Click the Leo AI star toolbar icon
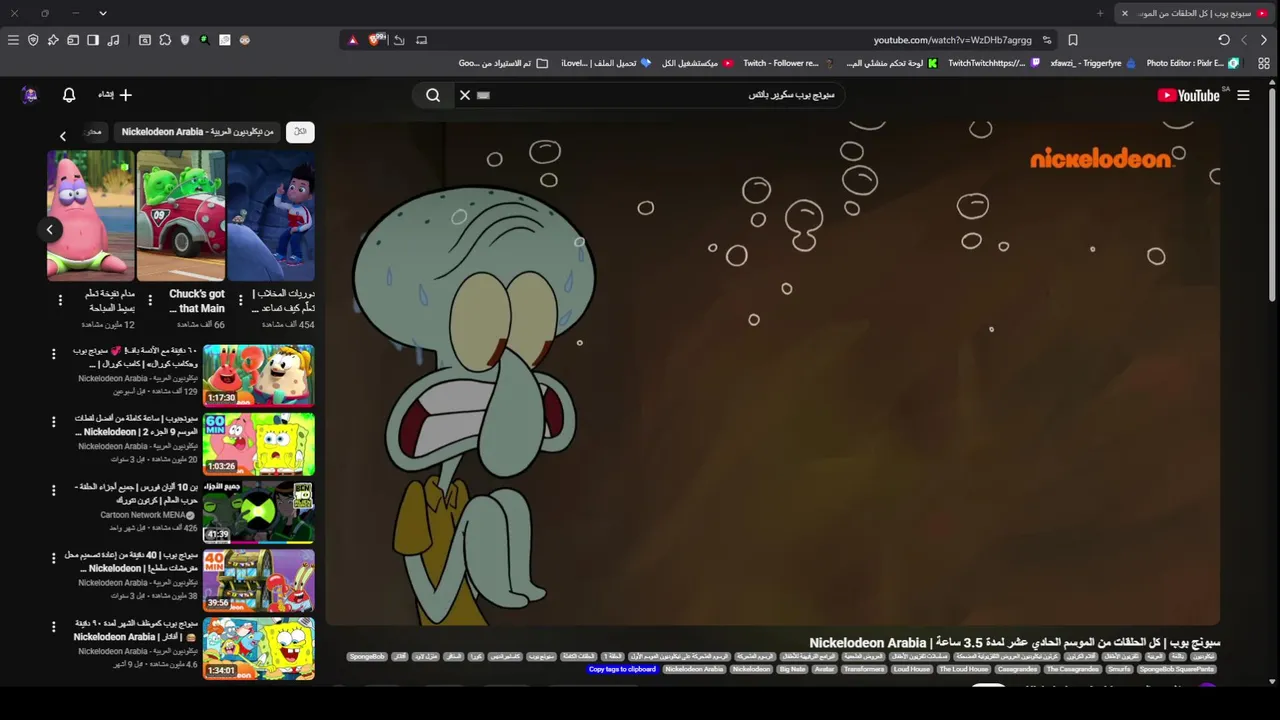The image size is (1280, 720). tap(53, 40)
